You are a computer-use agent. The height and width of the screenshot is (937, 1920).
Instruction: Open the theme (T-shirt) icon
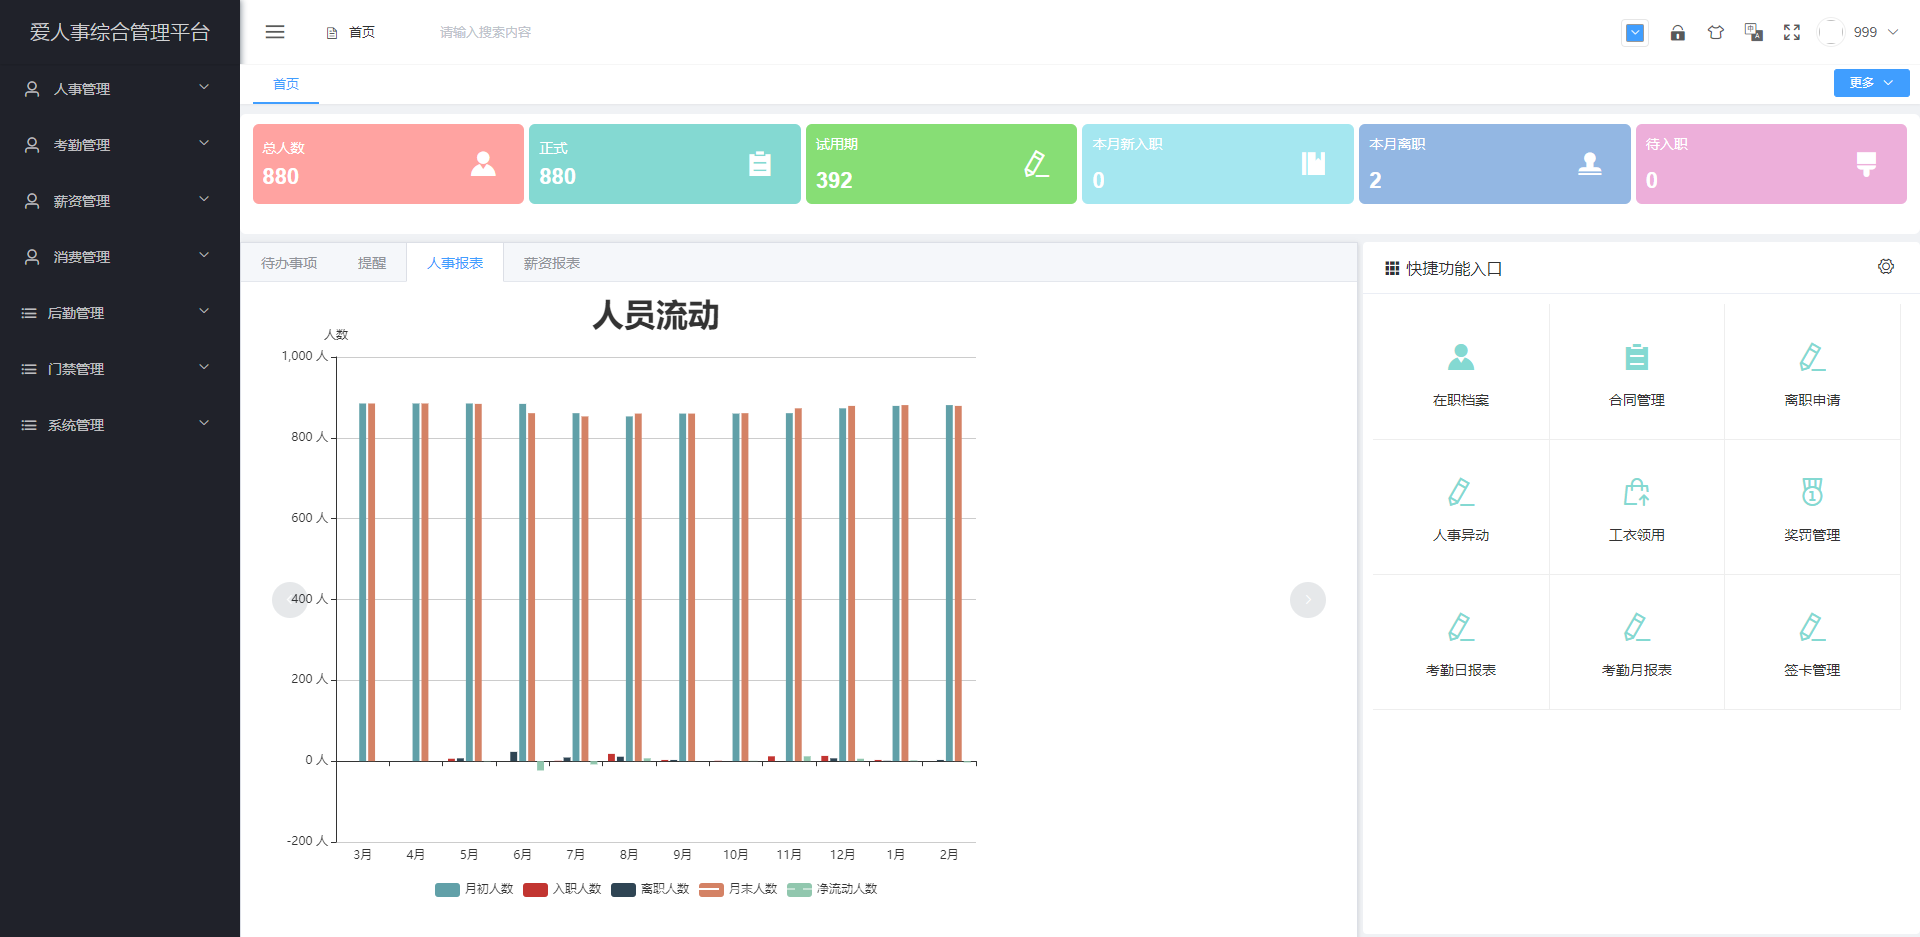pos(1716,33)
